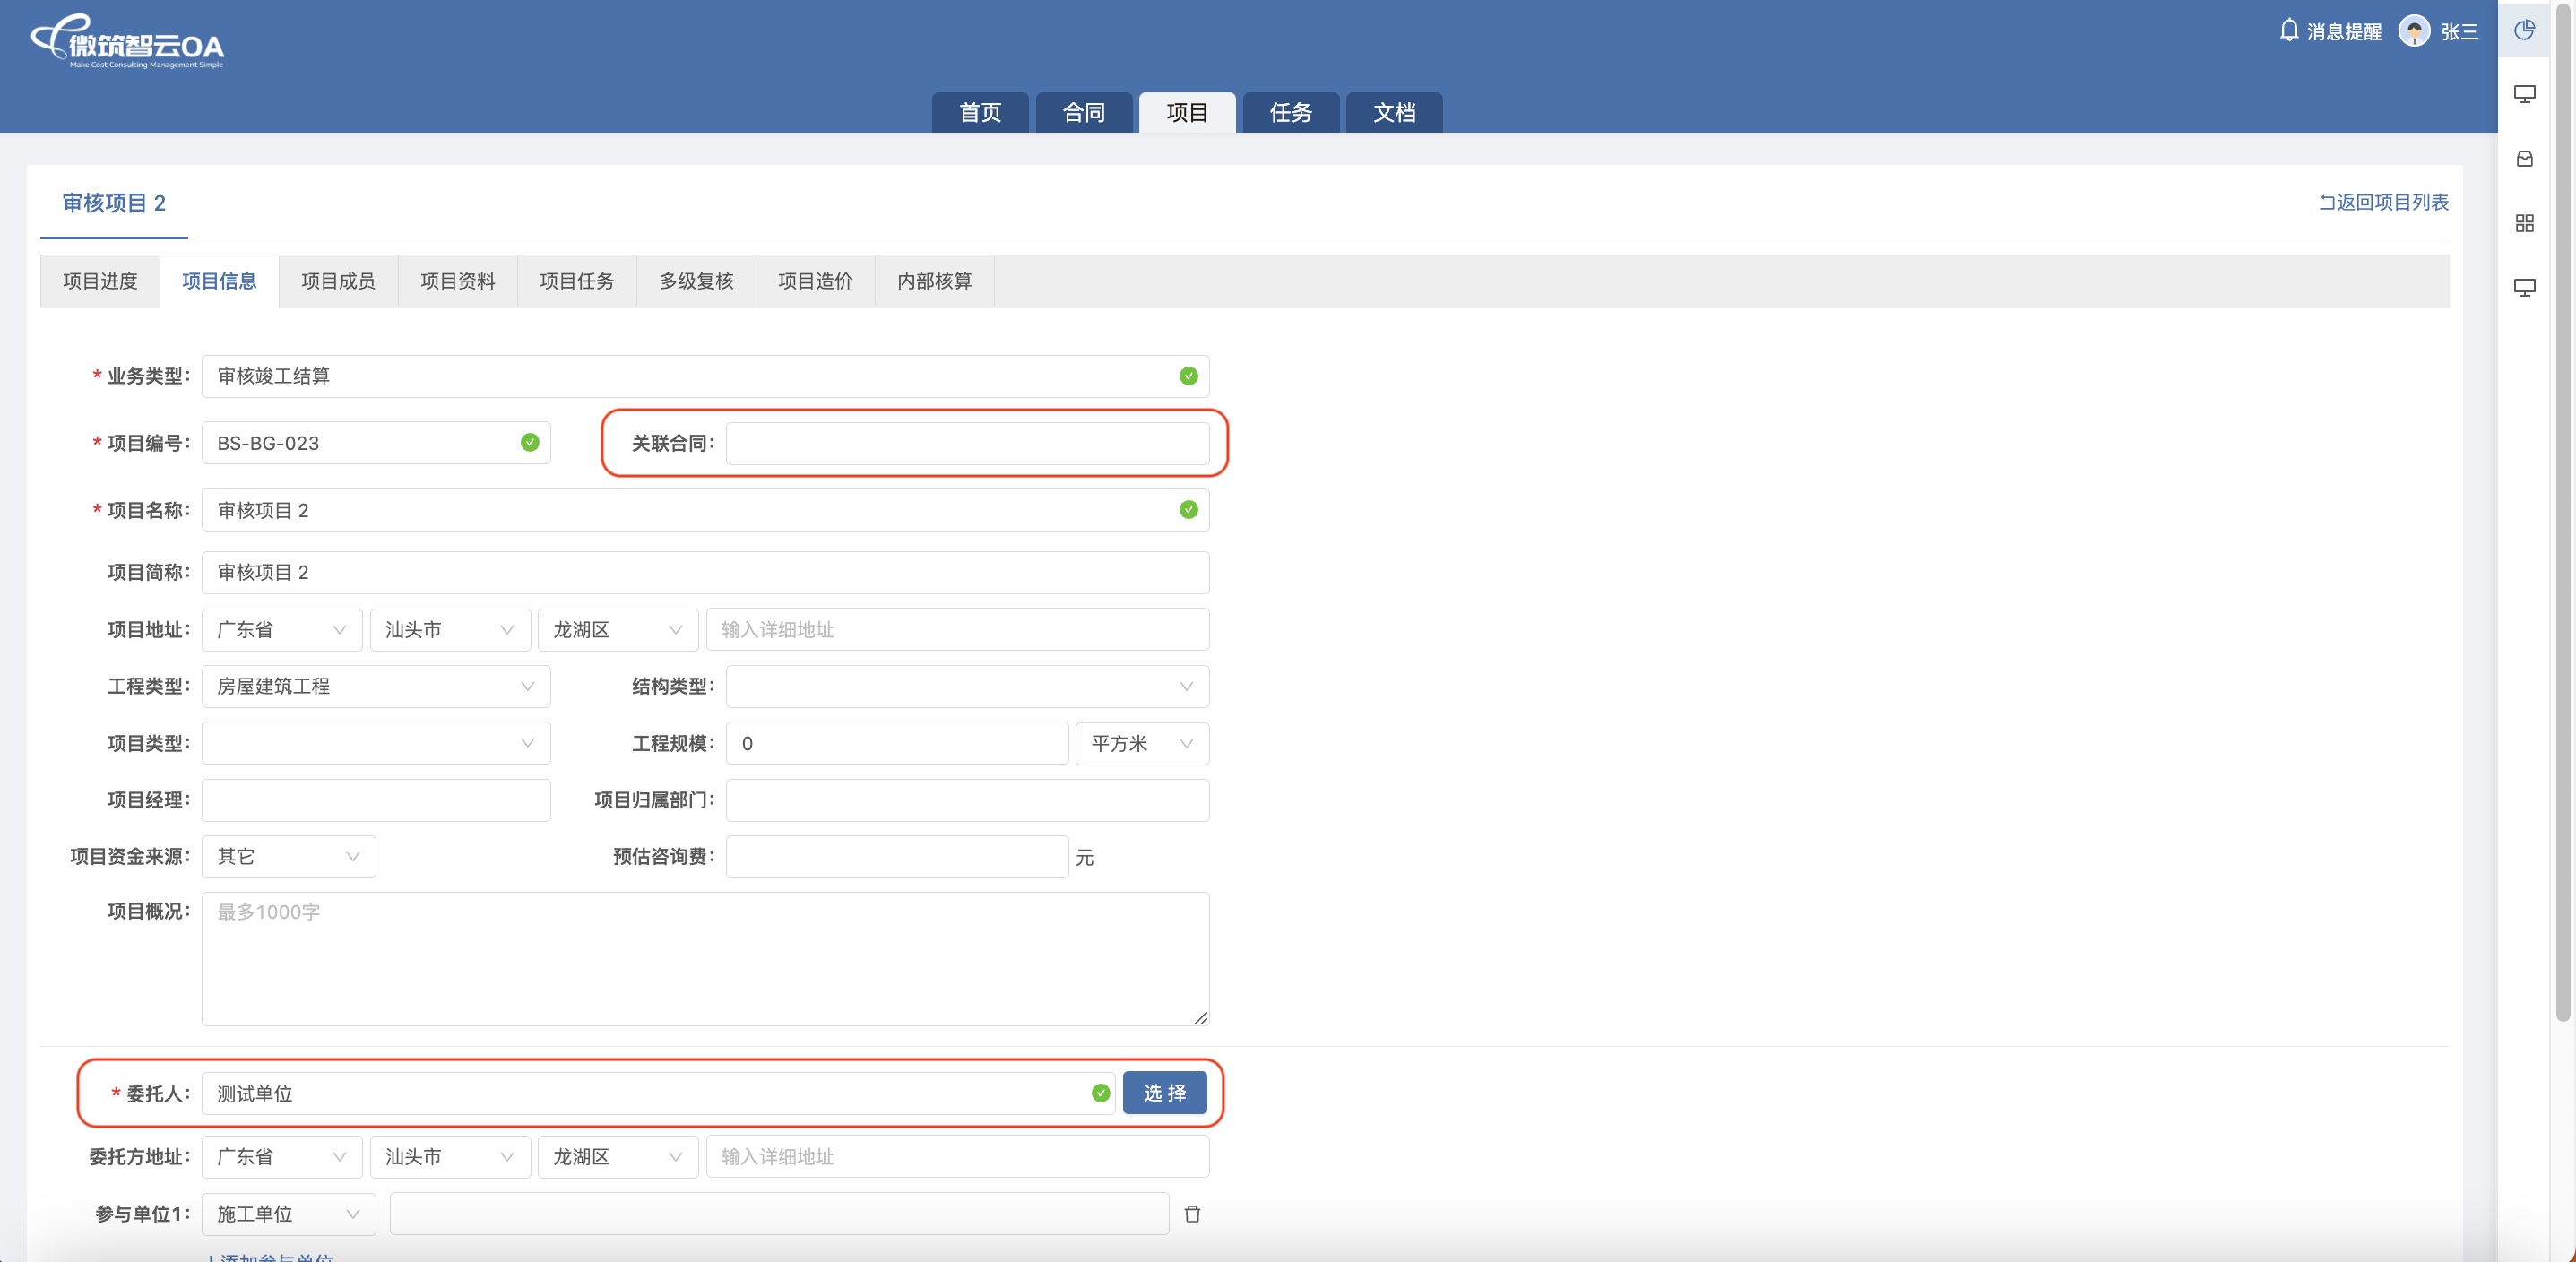Open the 平方米 unit dropdown
2576x1262 pixels.
click(x=1142, y=744)
